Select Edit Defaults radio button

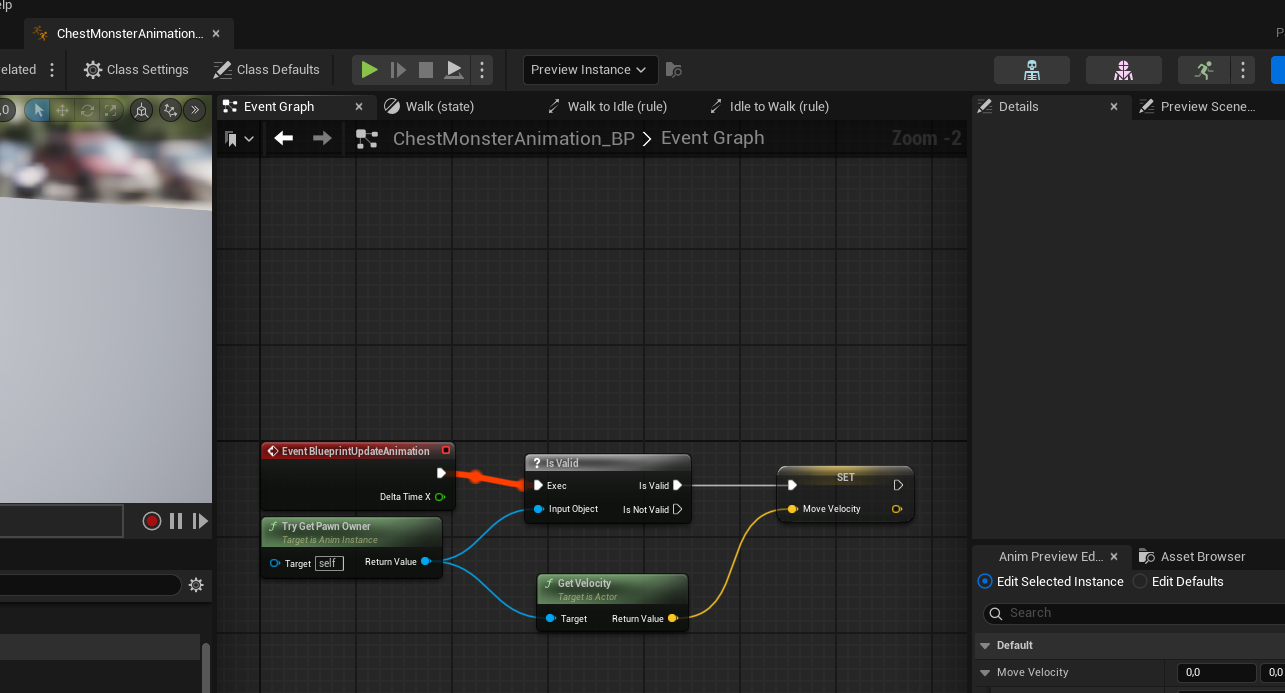point(1140,582)
